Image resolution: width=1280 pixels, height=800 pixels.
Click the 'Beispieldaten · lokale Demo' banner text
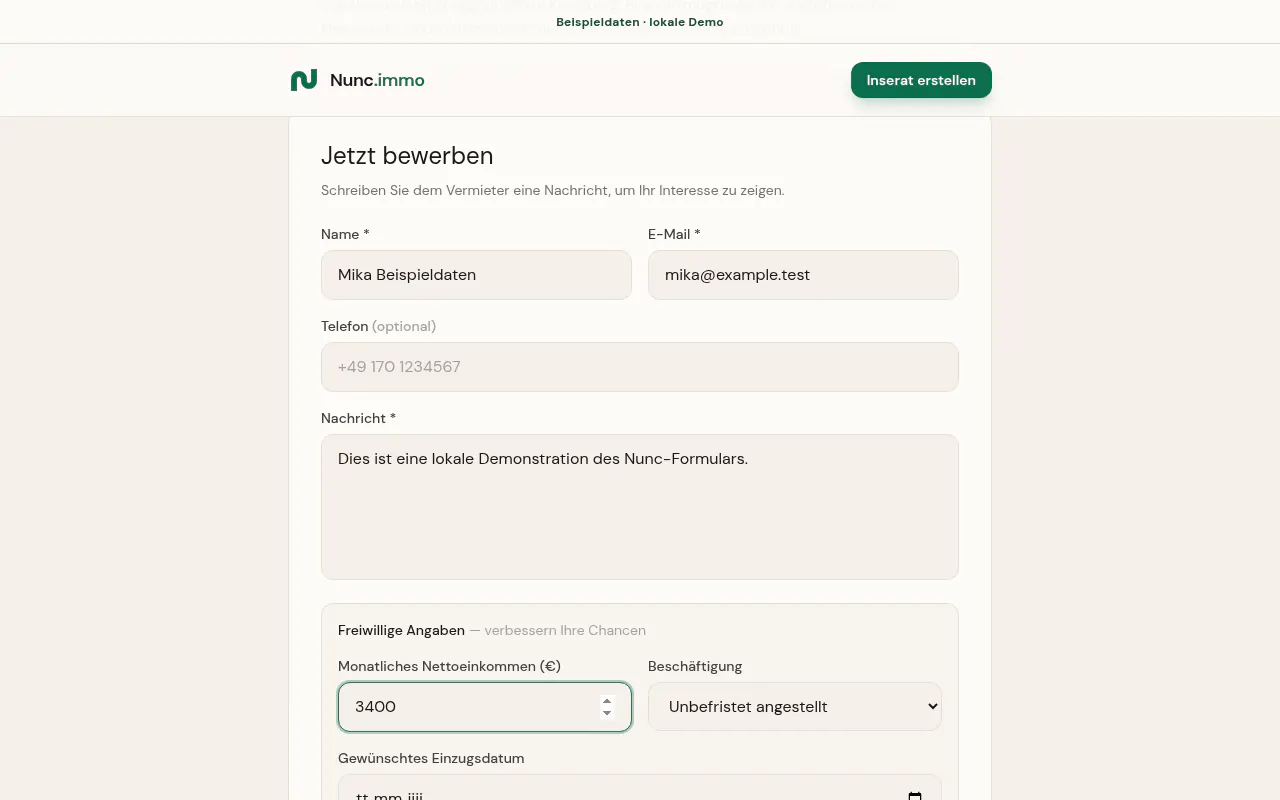(x=640, y=22)
